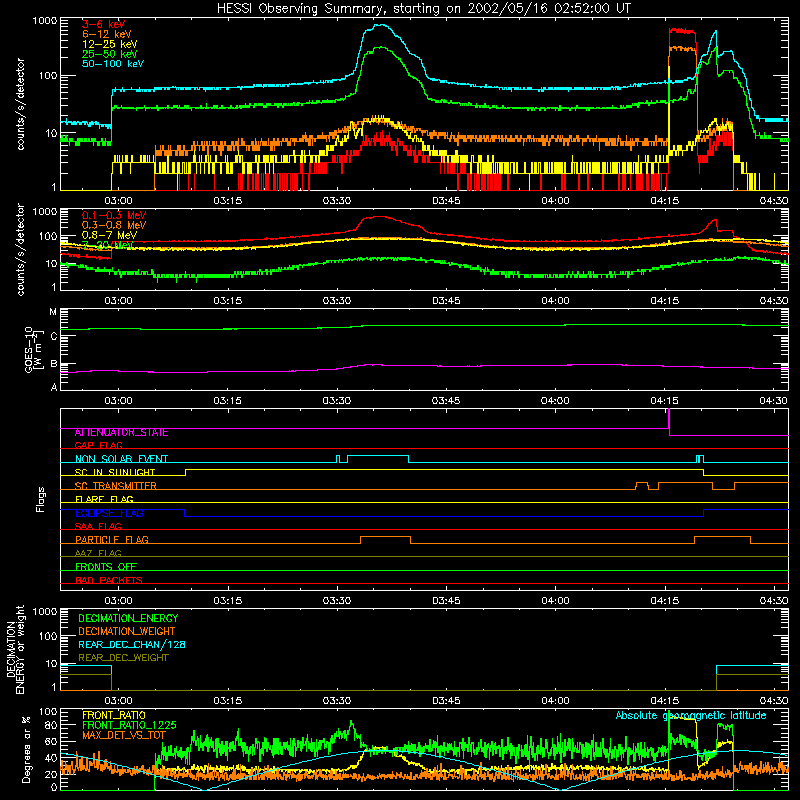The height and width of the screenshot is (800, 800).
Task: Click the yellow 0.8-7 MeV legend label
Action: click(x=109, y=235)
